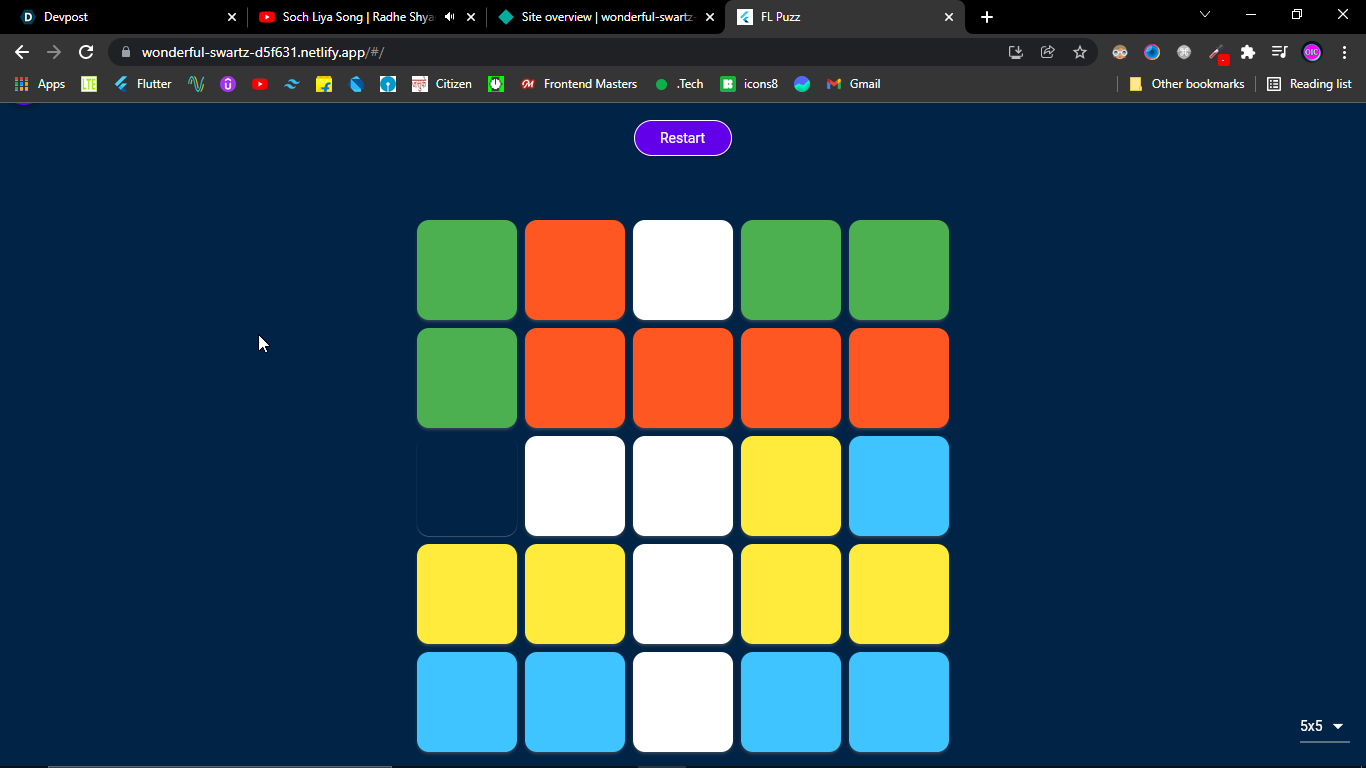1366x768 pixels.
Task: Open the Flutter bookmark
Action: [143, 84]
